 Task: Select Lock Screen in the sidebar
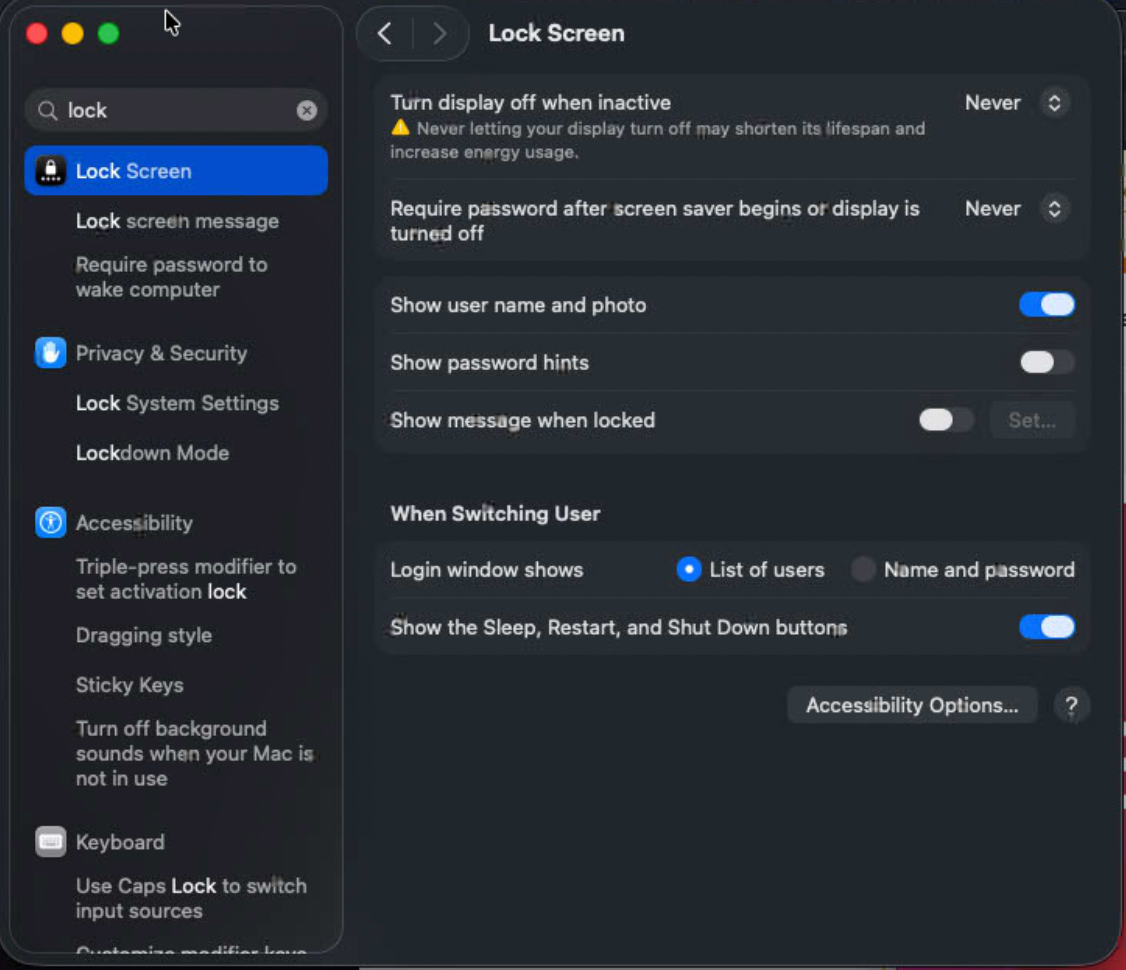[176, 171]
